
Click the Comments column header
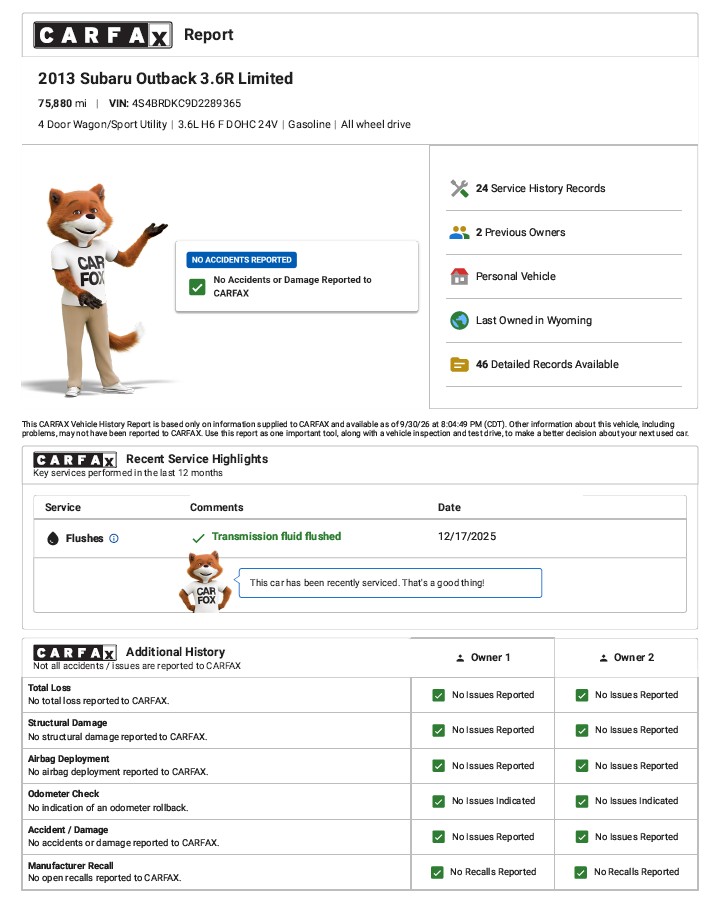[217, 508]
